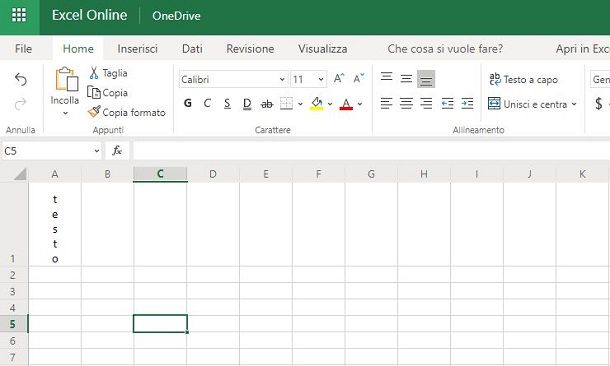The image size is (610, 366).
Task: Align text left
Action: [386, 103]
